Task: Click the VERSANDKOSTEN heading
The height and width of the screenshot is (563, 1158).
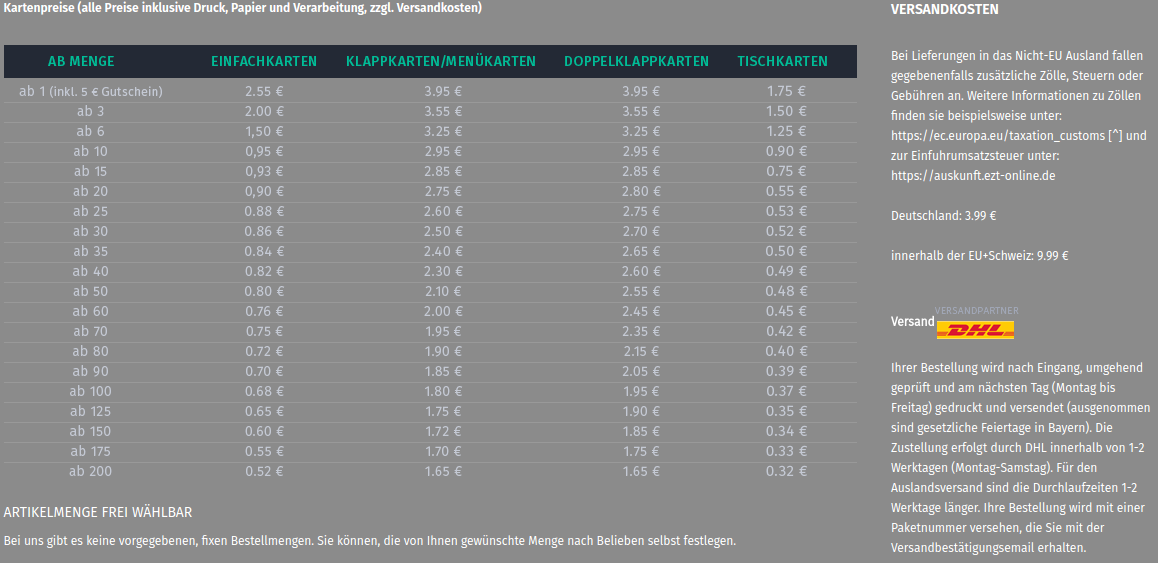Action: 944,9
